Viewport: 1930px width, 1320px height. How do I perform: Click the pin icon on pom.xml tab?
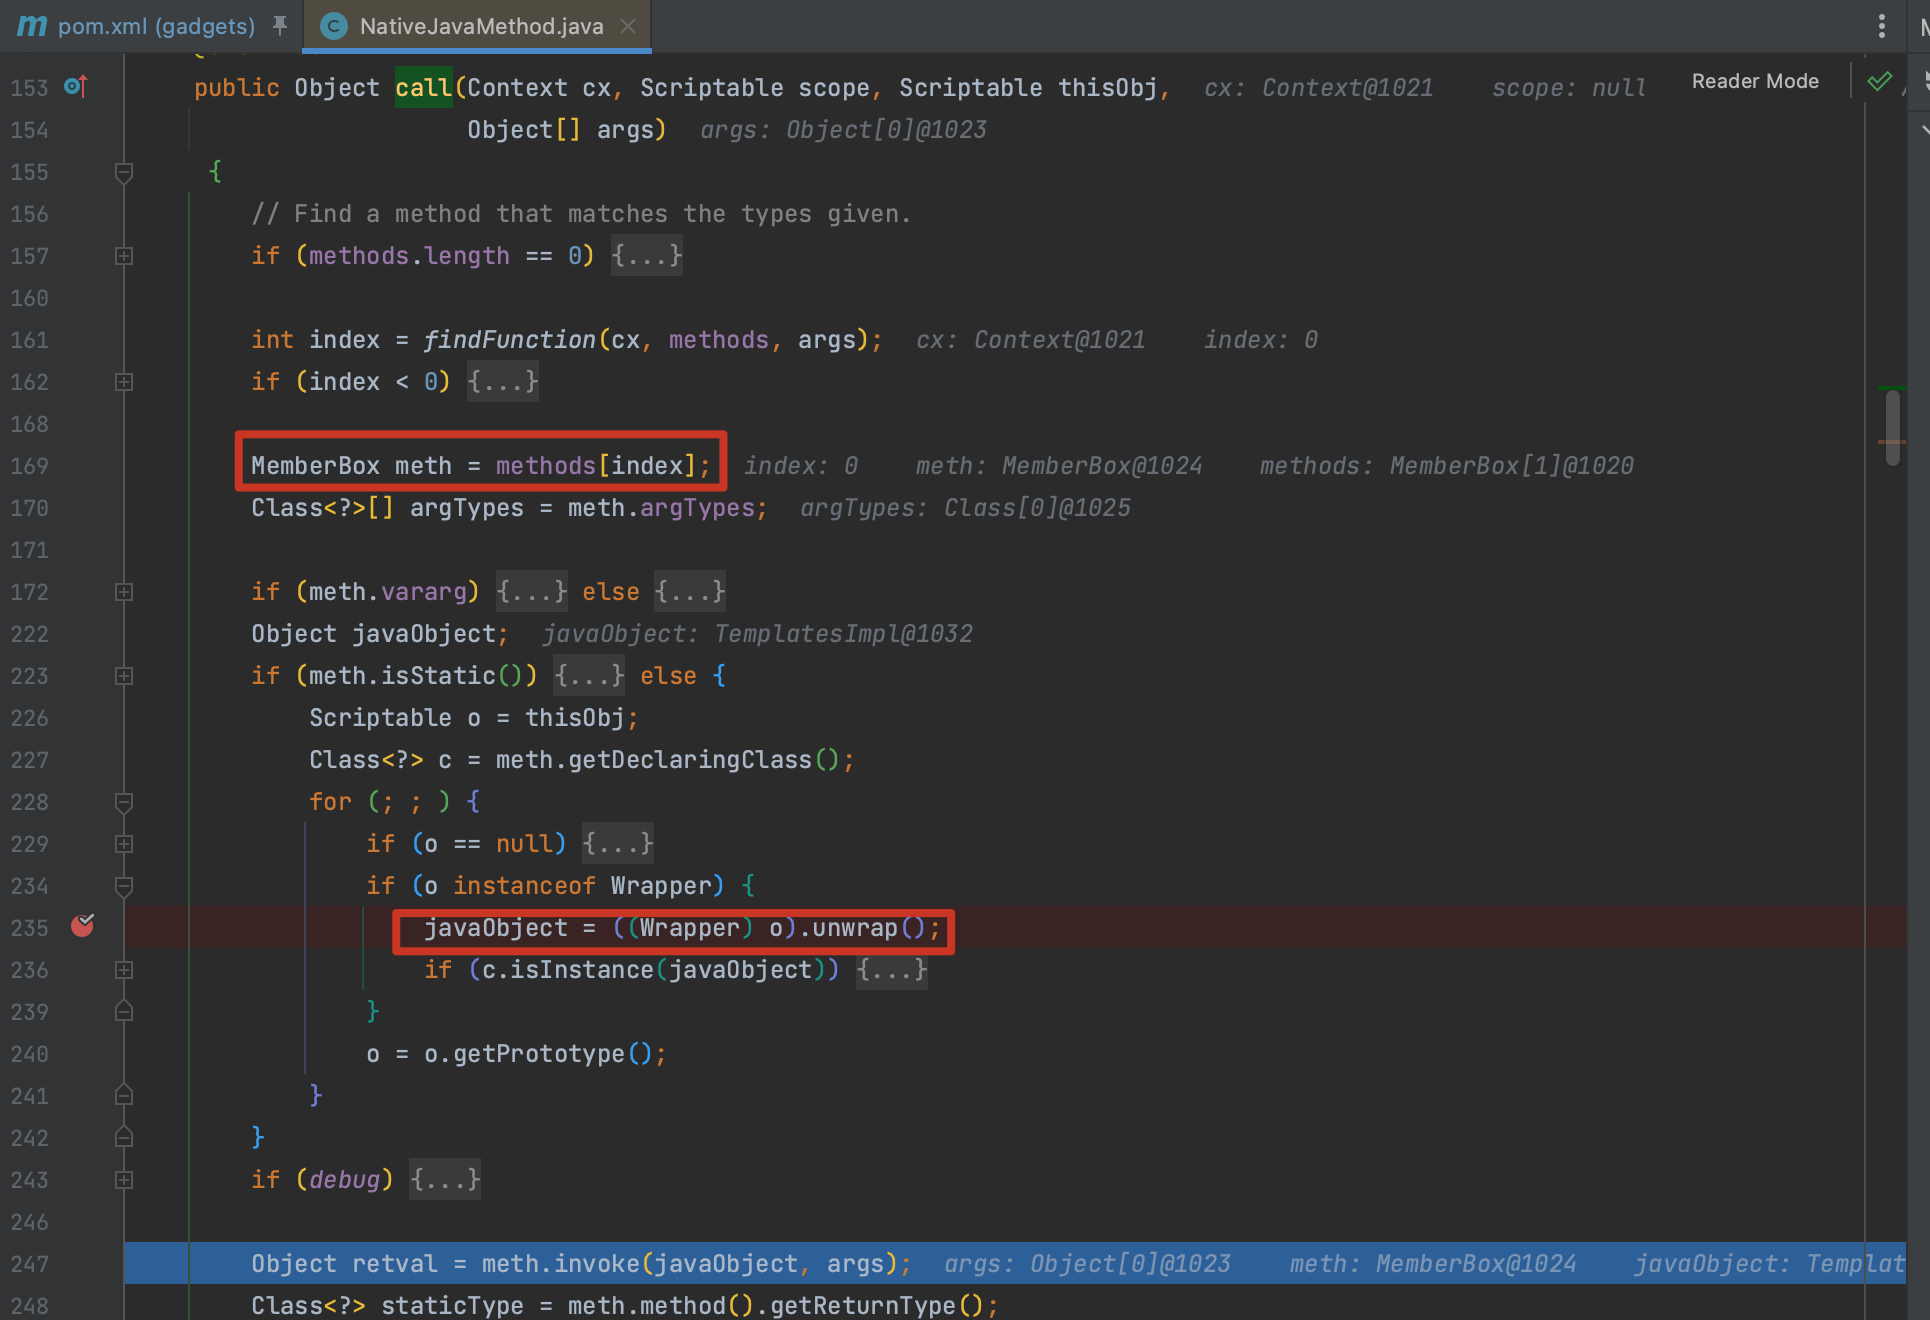click(x=280, y=25)
